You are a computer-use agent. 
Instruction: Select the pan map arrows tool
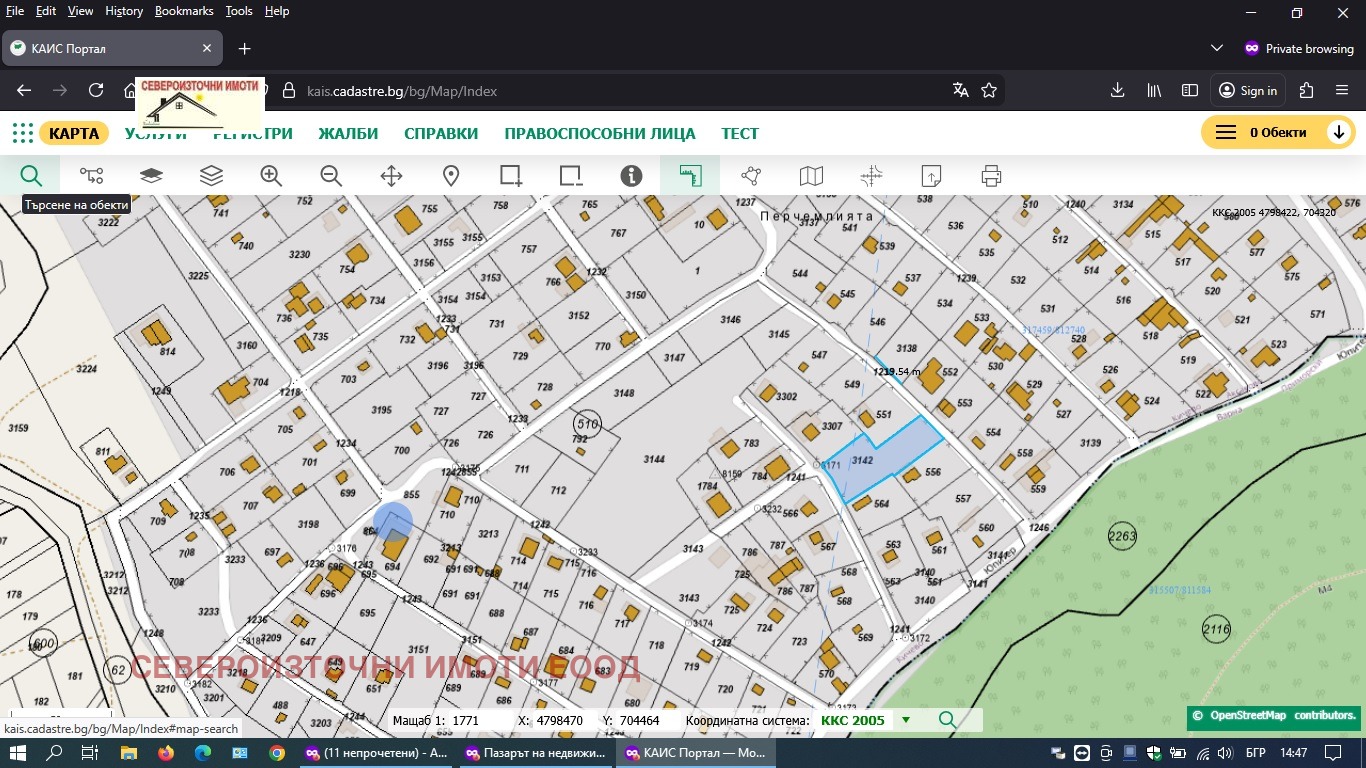pyautogui.click(x=391, y=176)
